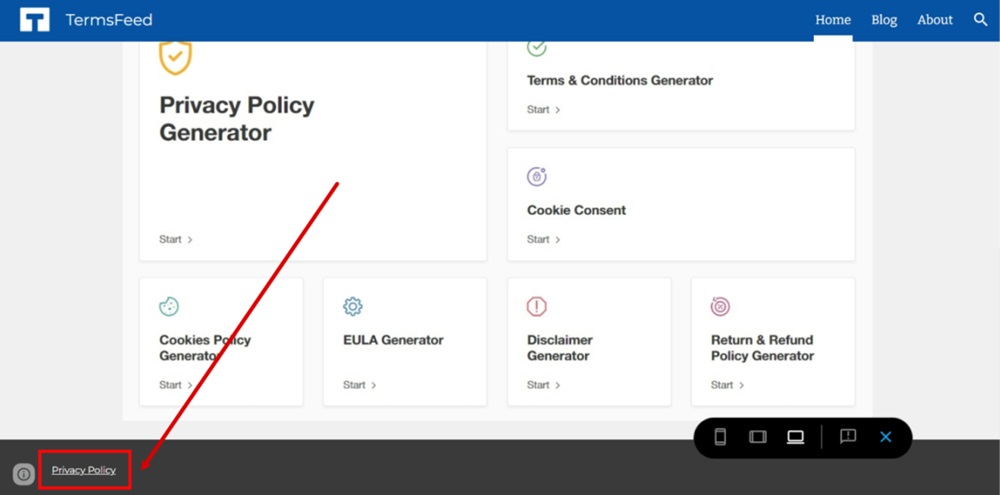
Task: Click the TermsFeed brand name
Action: tap(109, 20)
